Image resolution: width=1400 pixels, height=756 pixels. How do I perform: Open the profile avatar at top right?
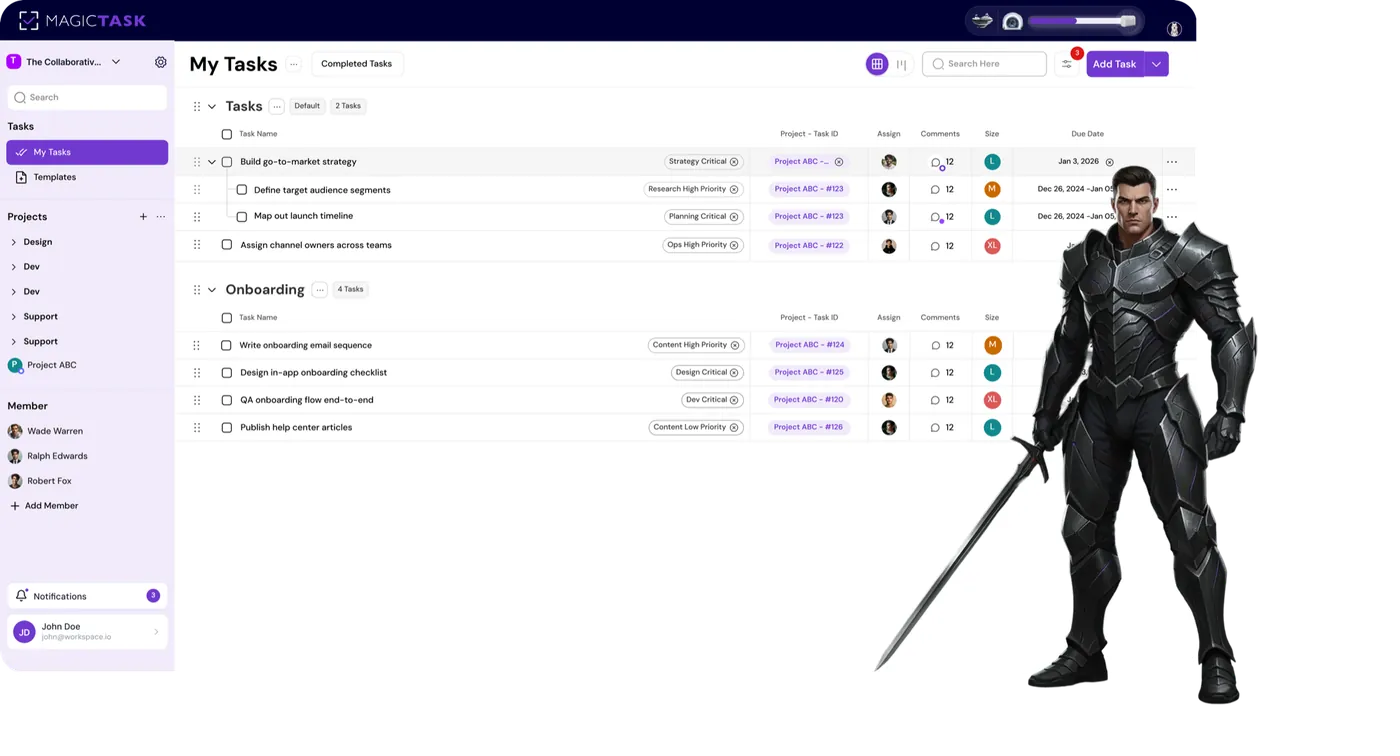1174,29
